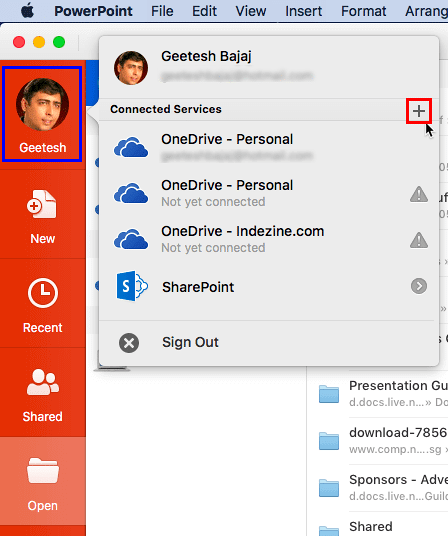Open the View menu
The width and height of the screenshot is (448, 536).
250,11
